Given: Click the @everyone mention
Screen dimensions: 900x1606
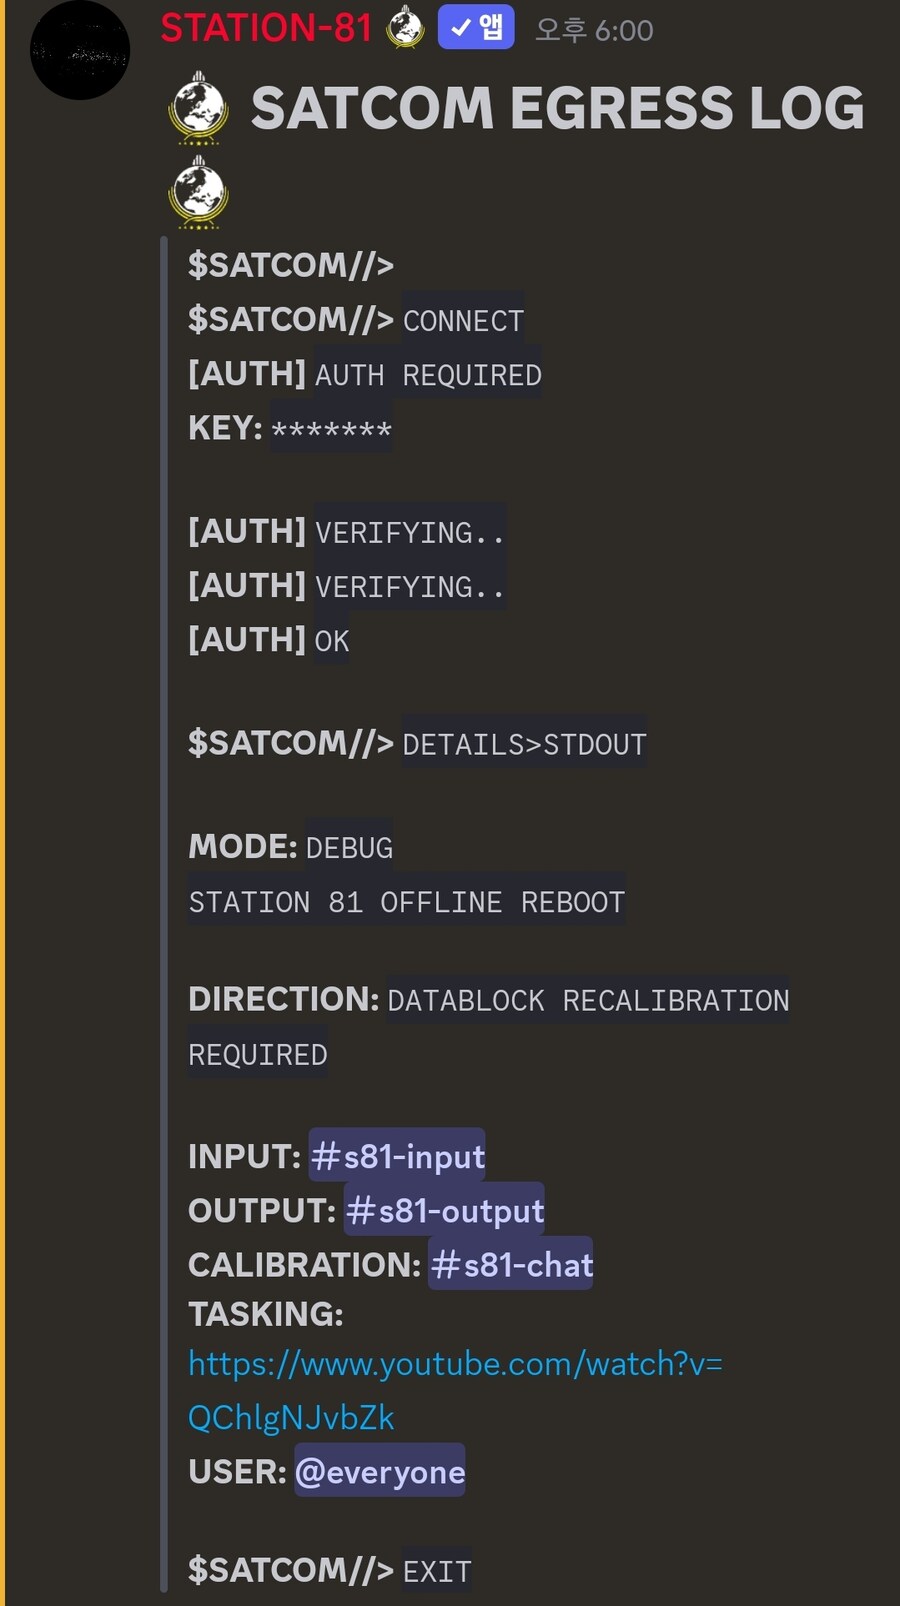Looking at the screenshot, I should [380, 1471].
